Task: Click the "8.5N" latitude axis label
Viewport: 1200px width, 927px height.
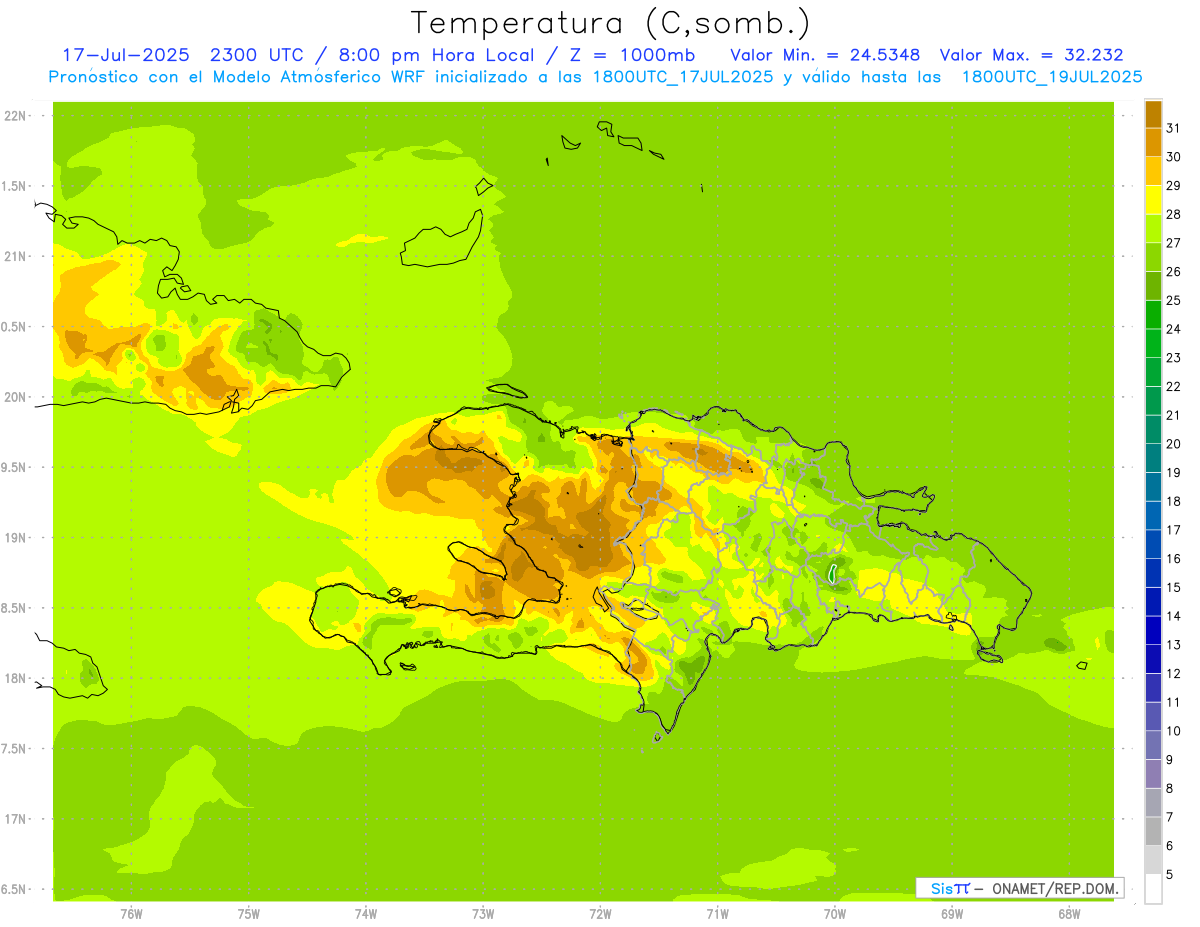Action: tap(13, 608)
